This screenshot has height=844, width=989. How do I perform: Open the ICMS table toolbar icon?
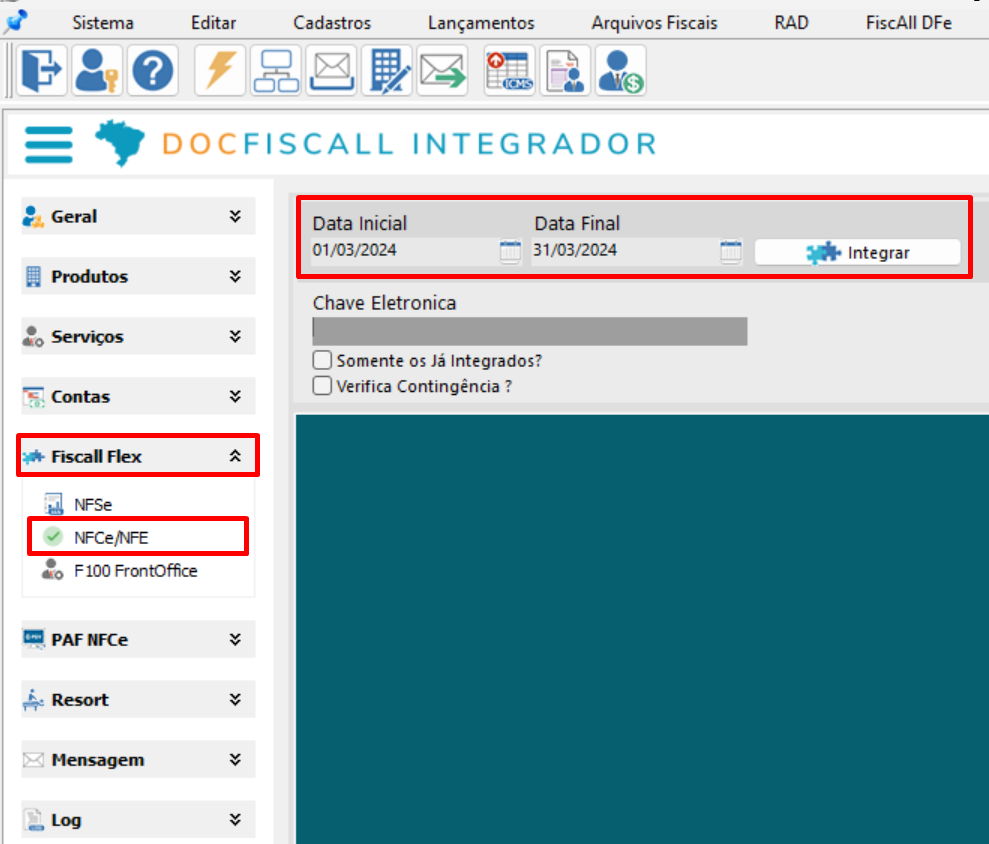510,70
